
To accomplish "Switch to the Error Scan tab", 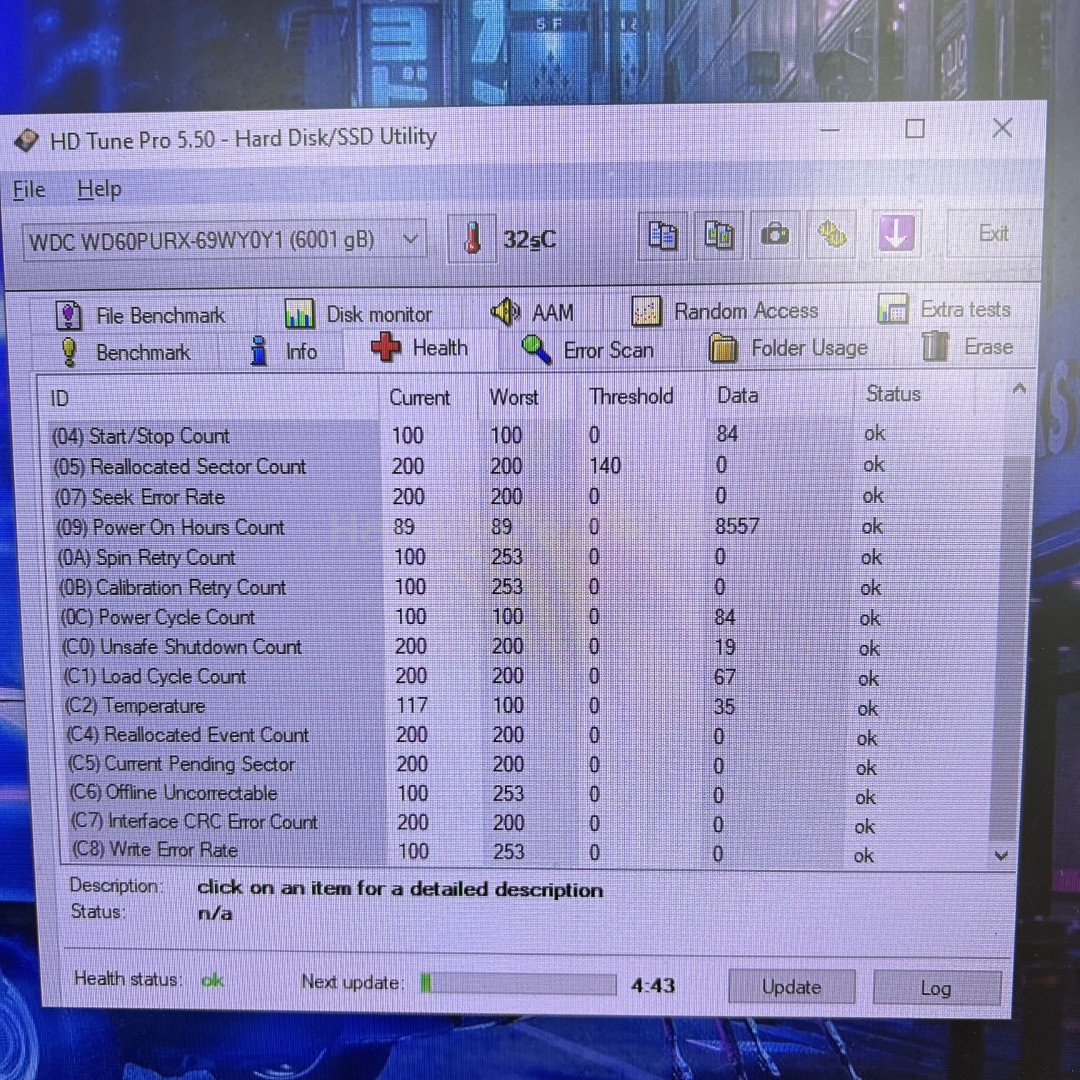I will click(588, 349).
